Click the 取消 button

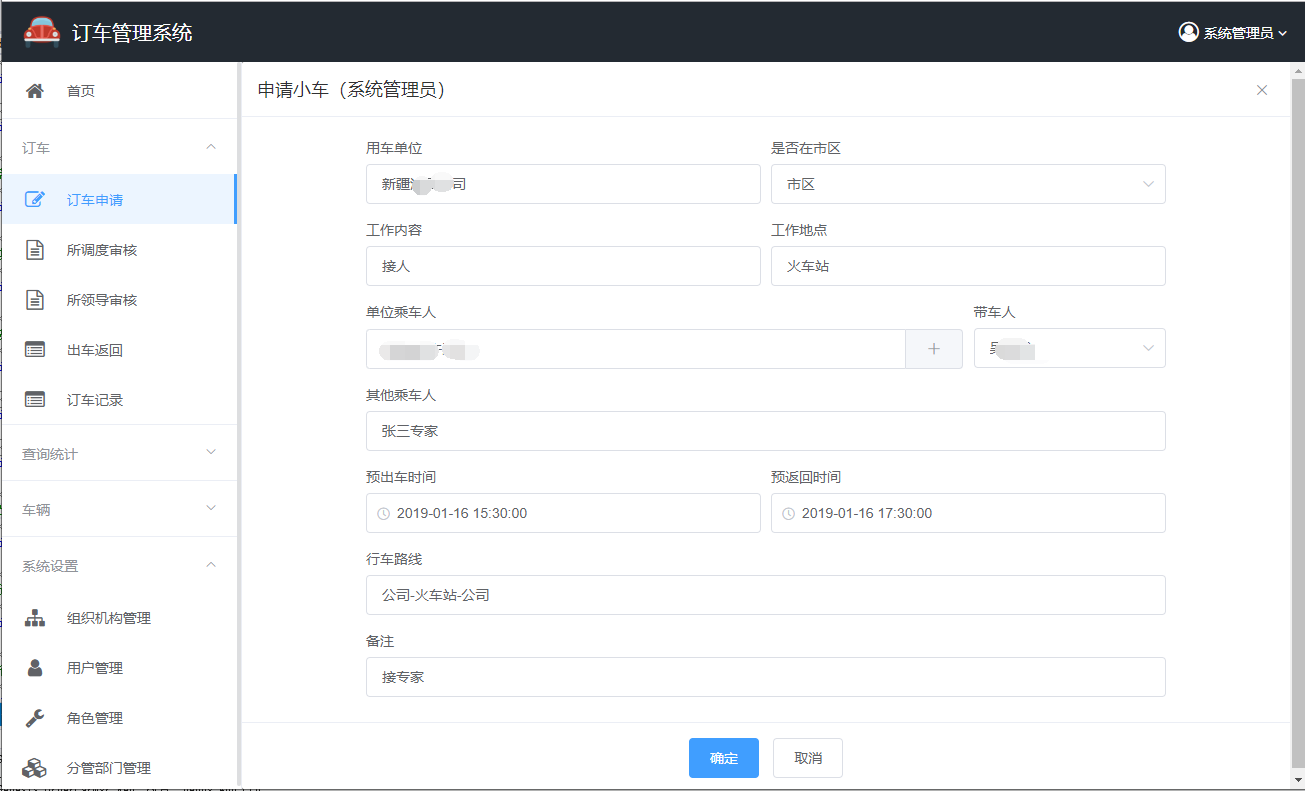click(x=807, y=758)
